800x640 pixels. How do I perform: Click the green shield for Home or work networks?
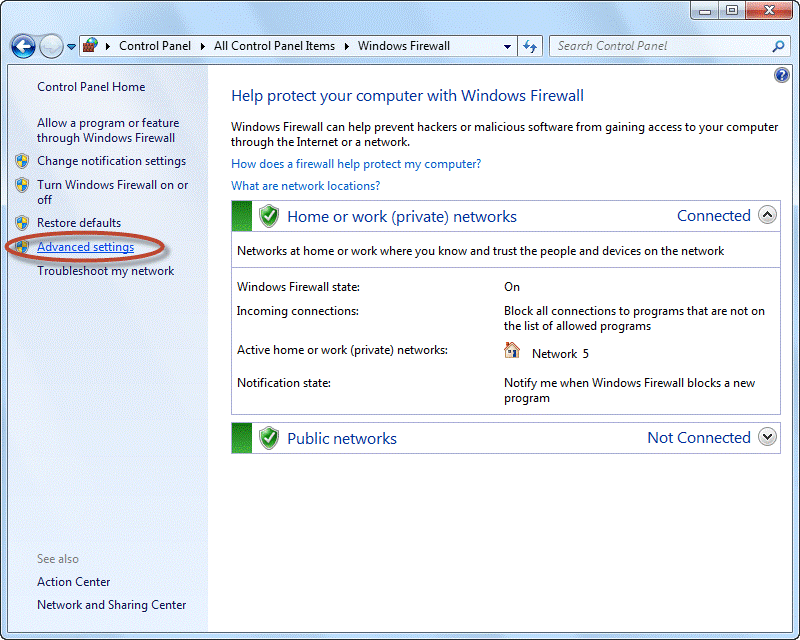tap(268, 214)
